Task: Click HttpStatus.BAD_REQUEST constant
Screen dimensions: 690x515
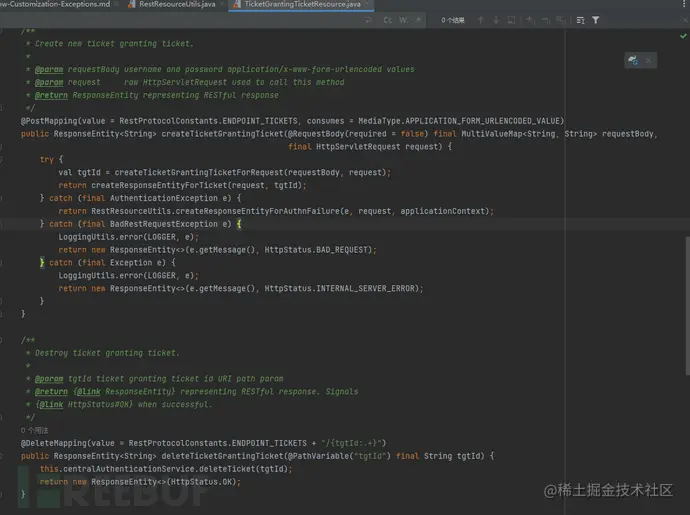Action: 316,250
